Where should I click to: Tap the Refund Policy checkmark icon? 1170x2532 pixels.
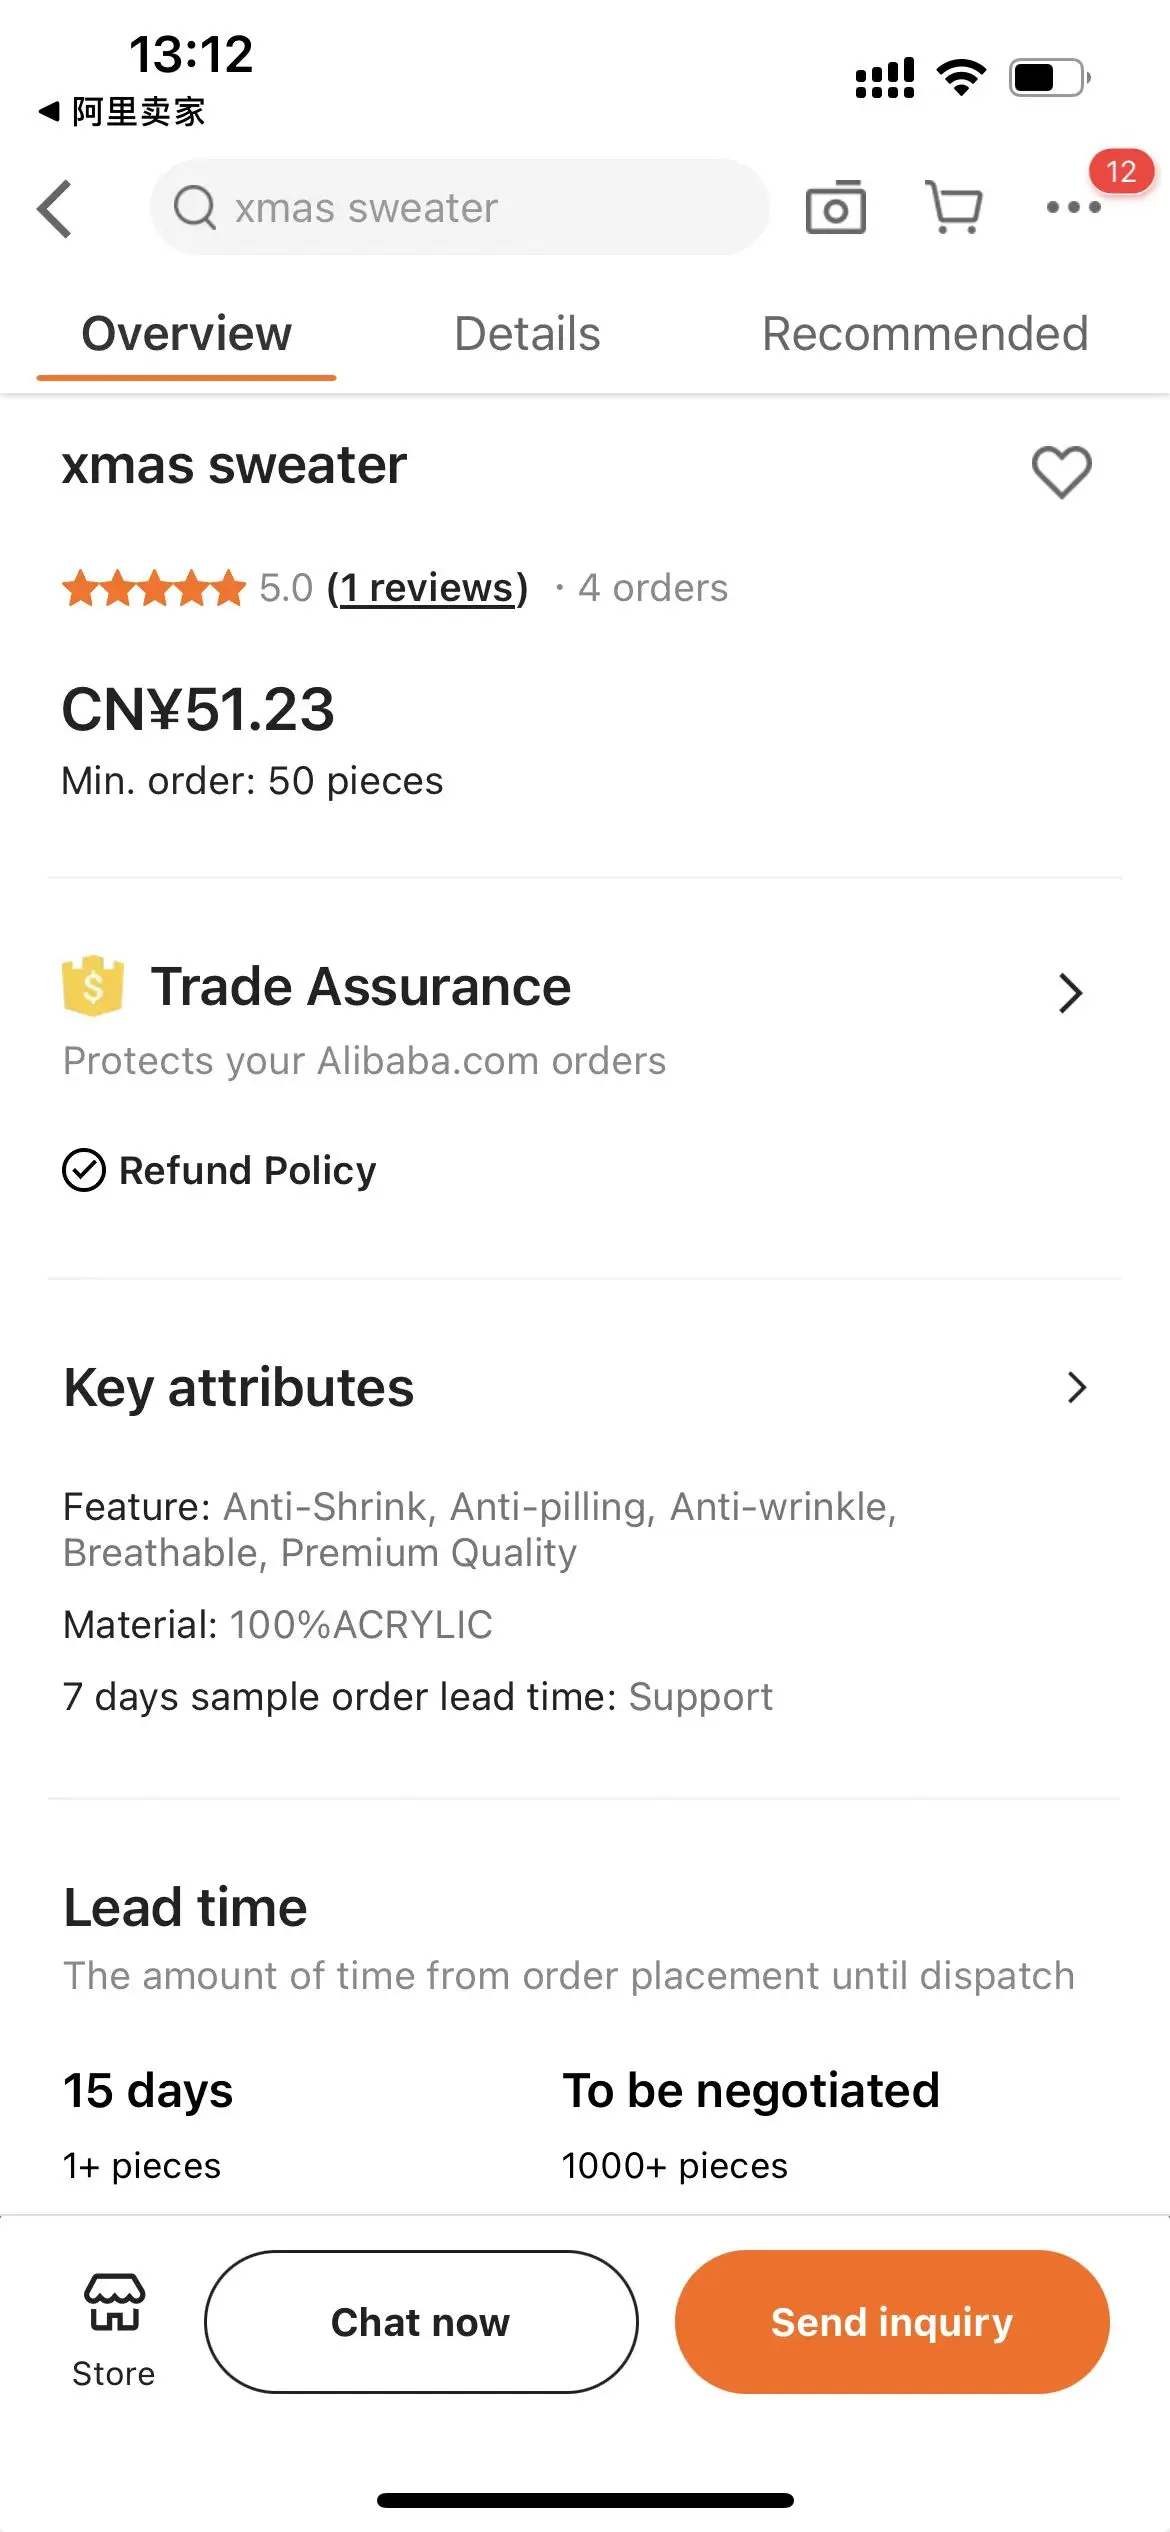coord(84,1170)
